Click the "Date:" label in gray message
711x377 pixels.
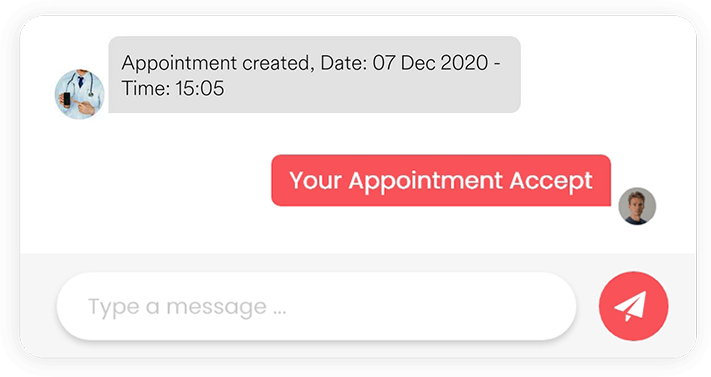344,63
